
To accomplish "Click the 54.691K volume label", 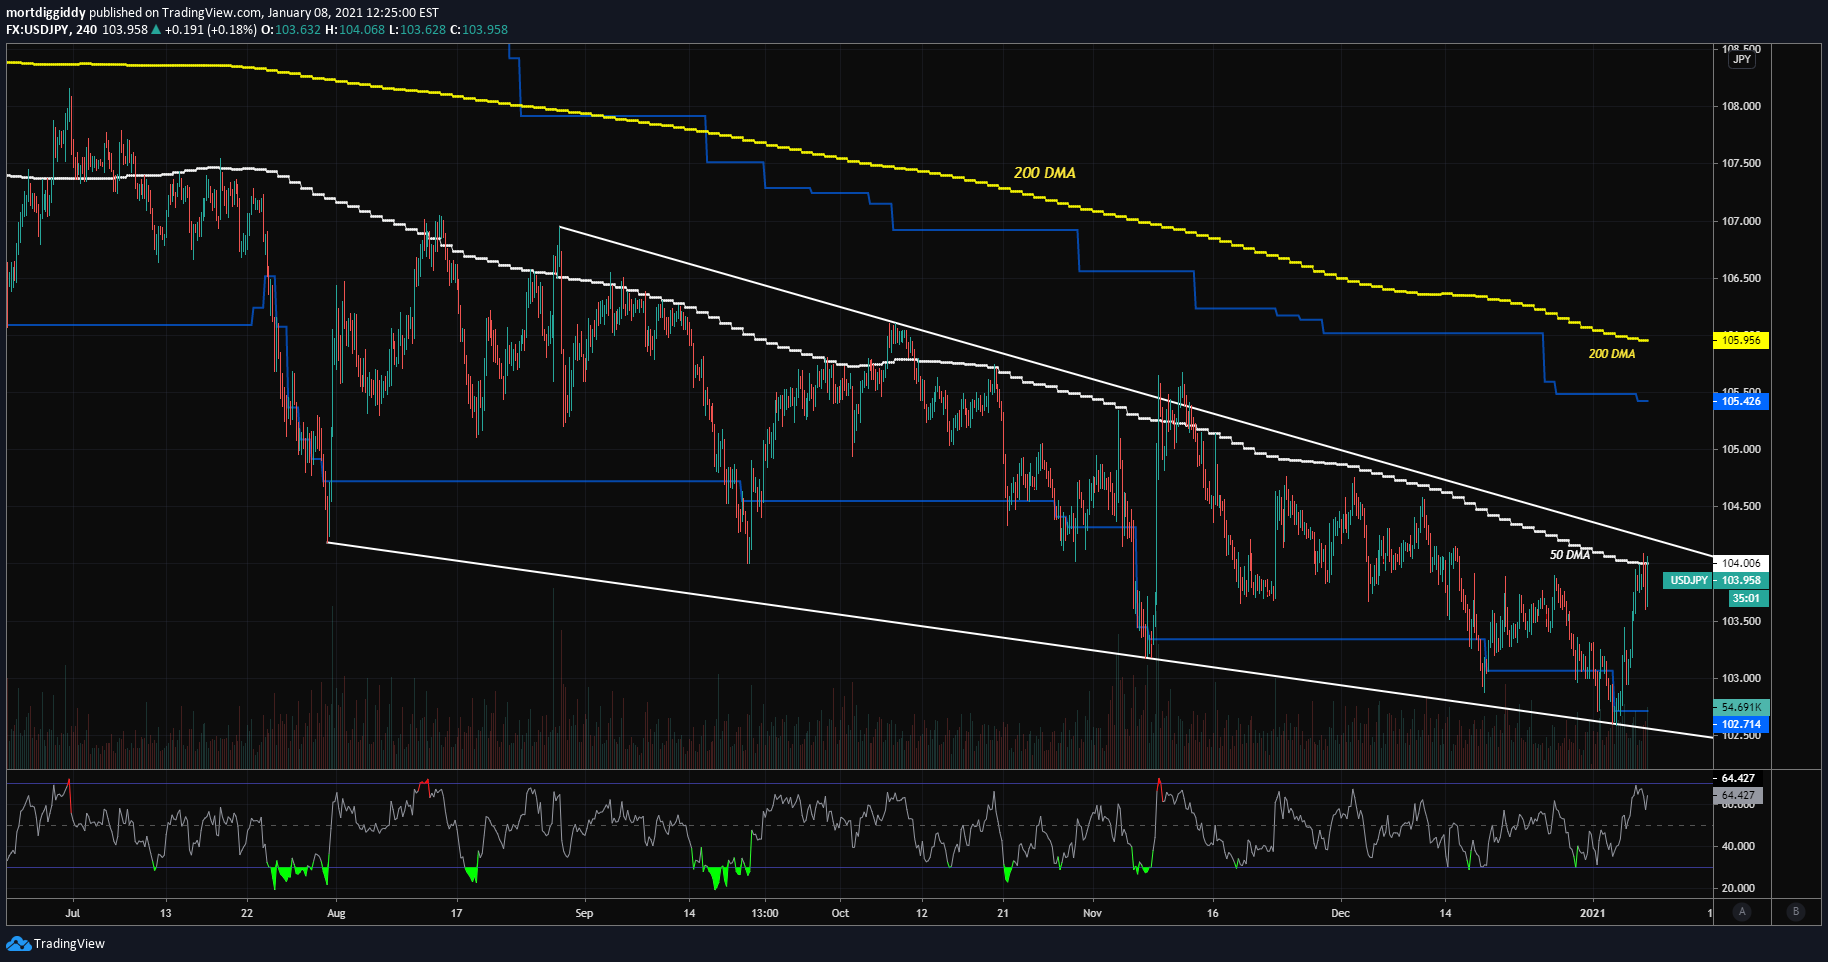I will pos(1741,707).
